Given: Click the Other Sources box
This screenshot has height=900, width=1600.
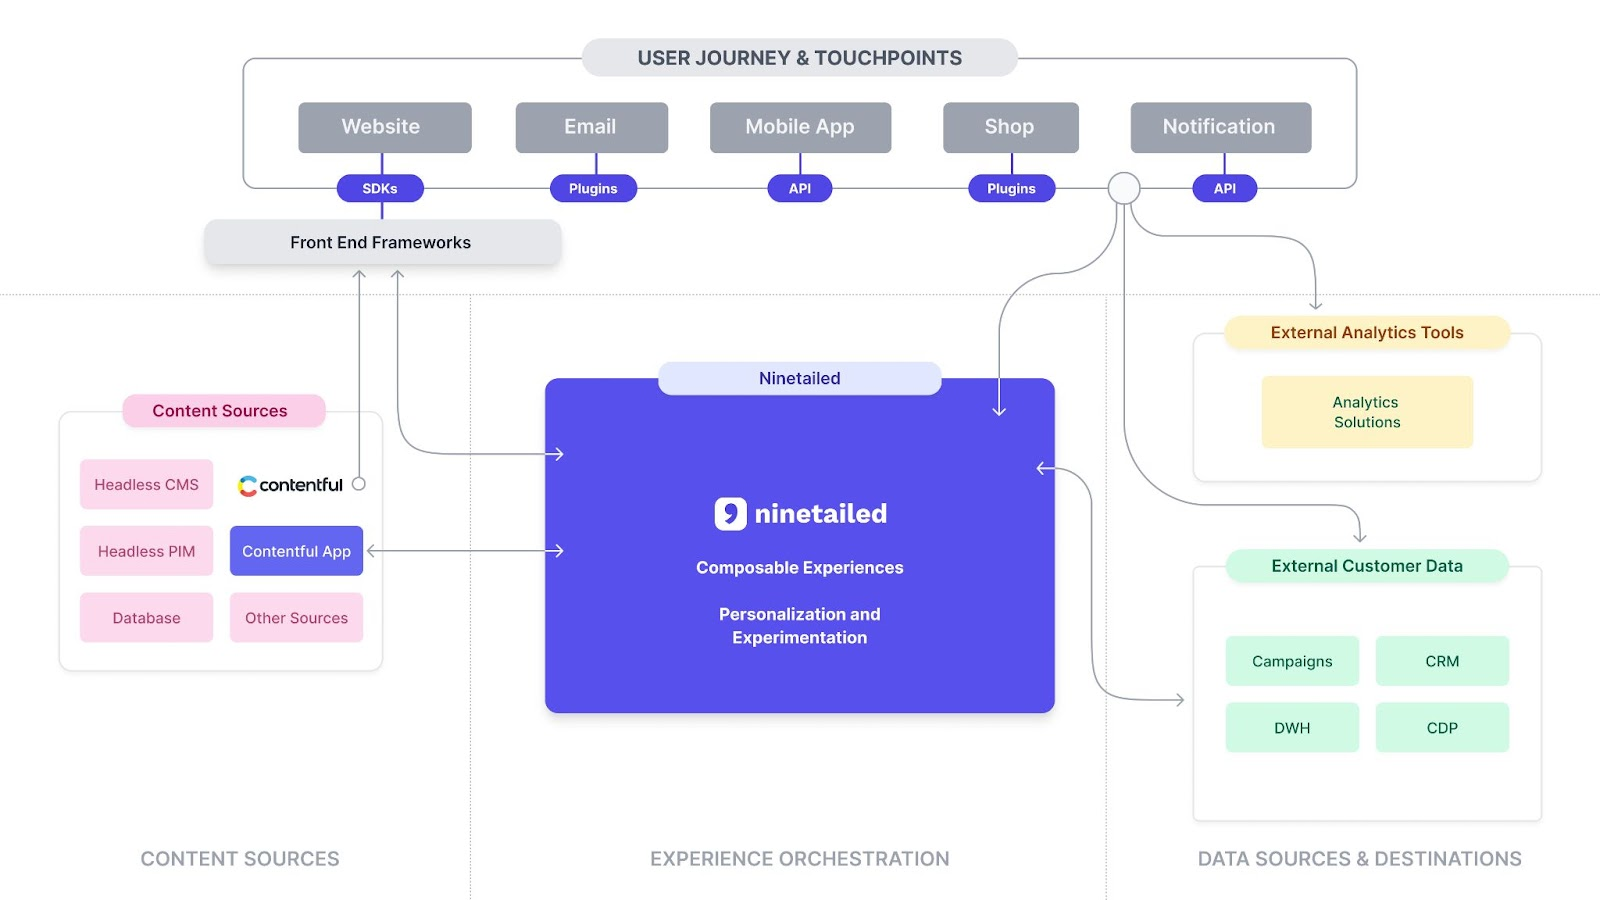Looking at the screenshot, I should (297, 618).
